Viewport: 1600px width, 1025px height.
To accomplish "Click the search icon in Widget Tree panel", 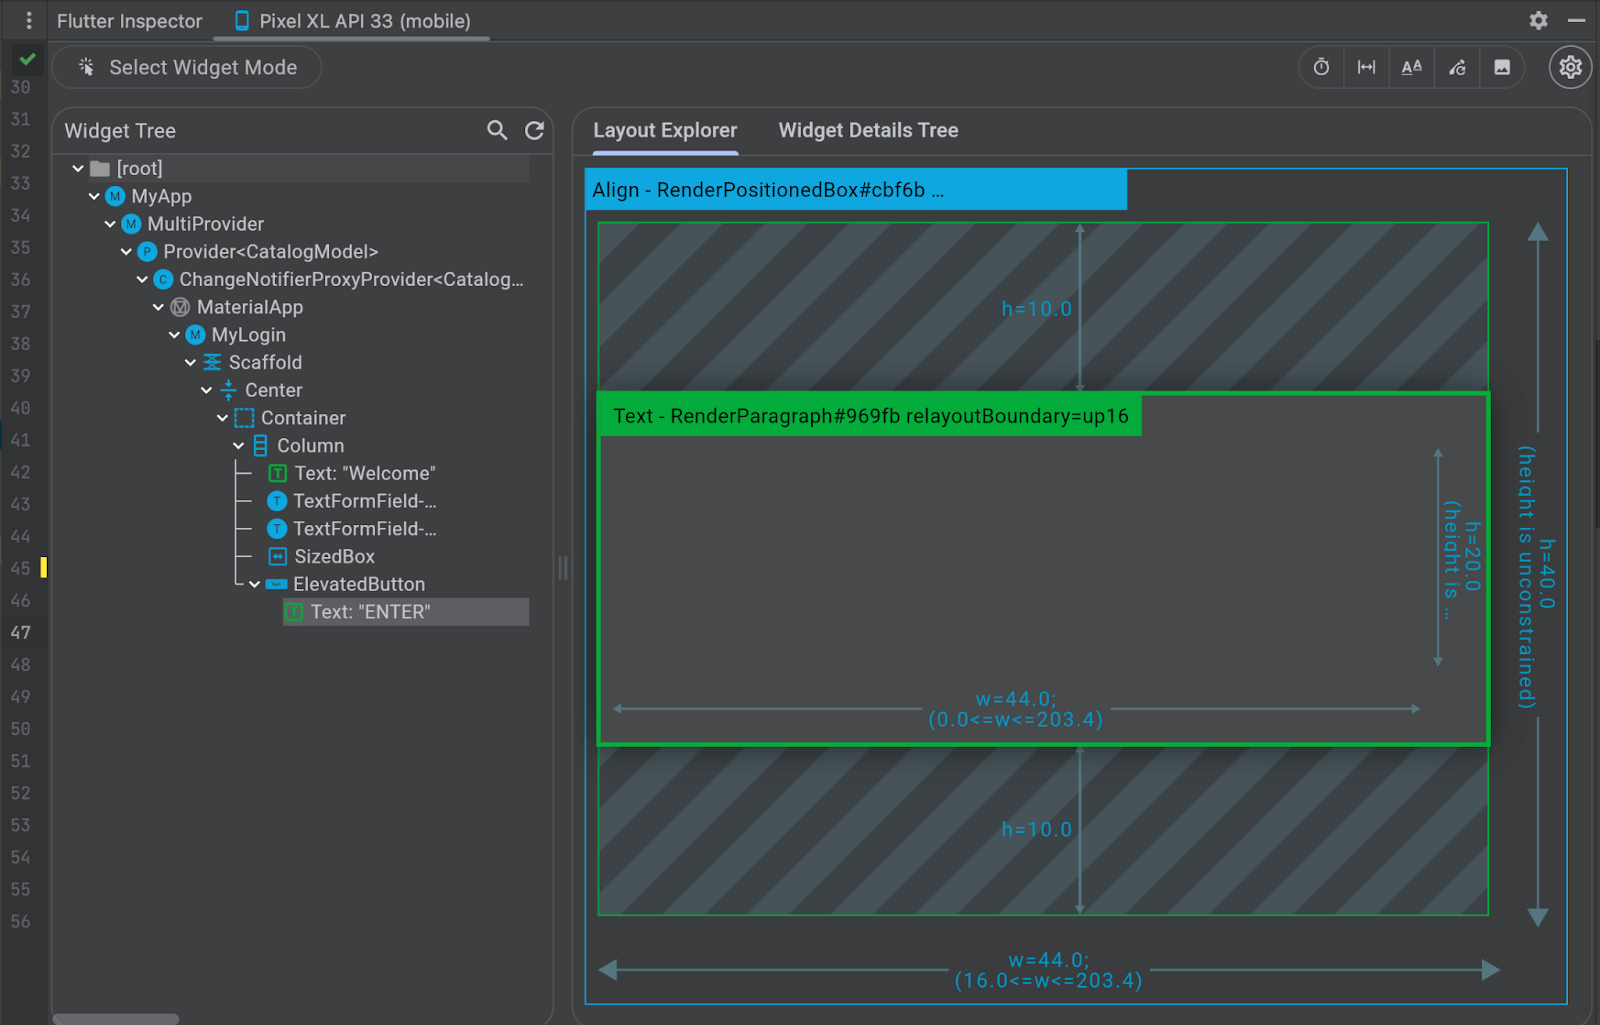I will pos(497,130).
